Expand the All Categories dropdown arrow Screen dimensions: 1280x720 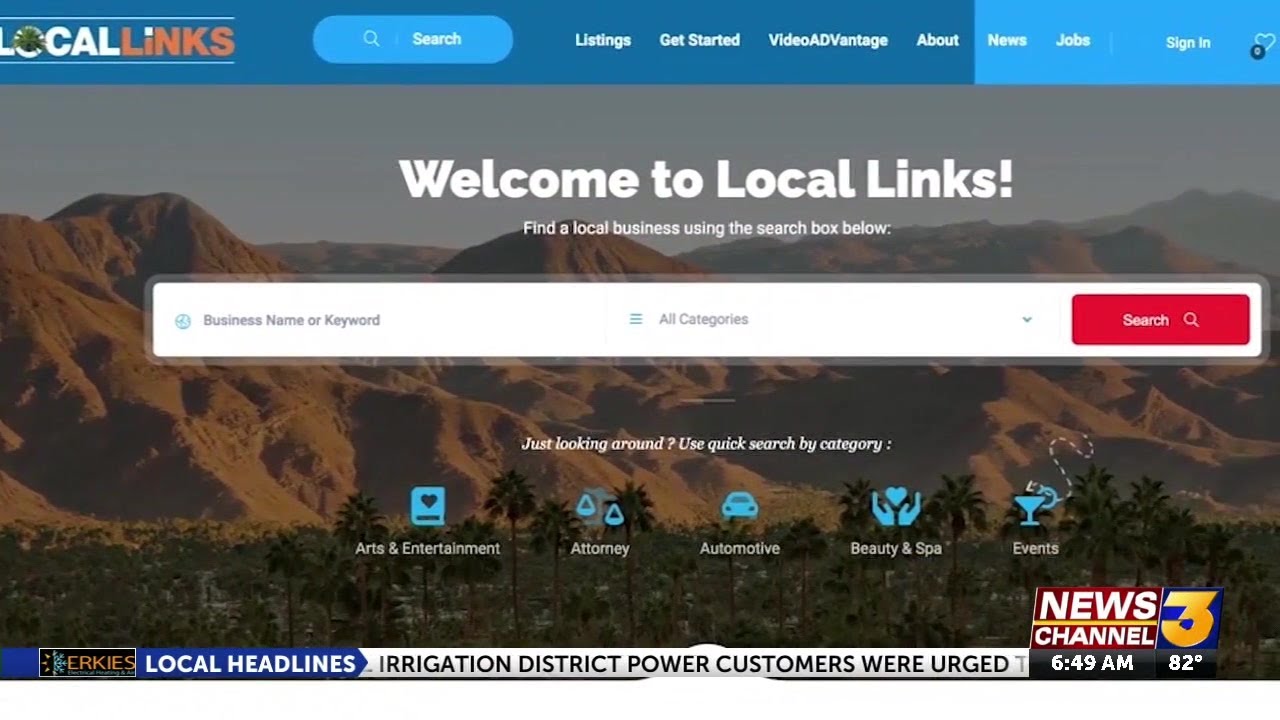coord(1026,320)
